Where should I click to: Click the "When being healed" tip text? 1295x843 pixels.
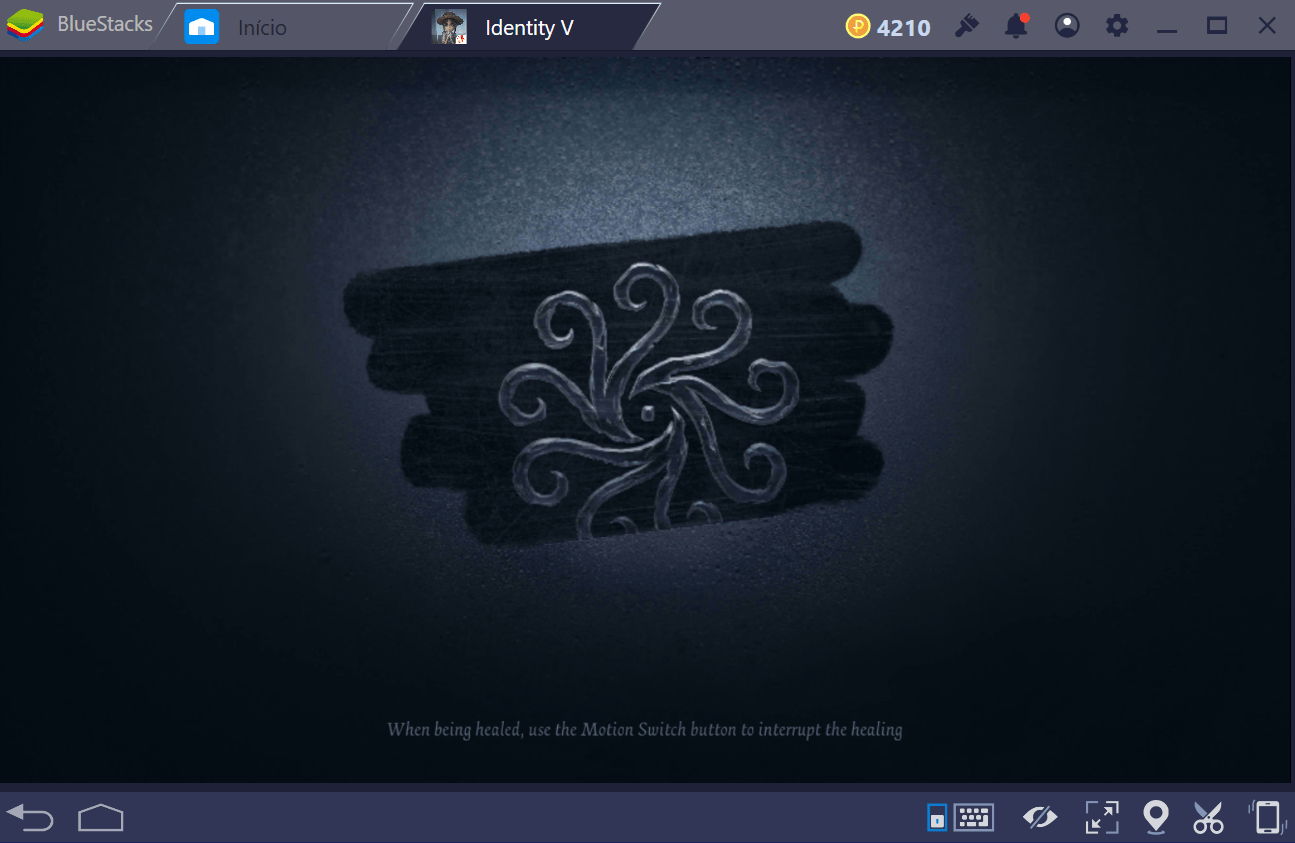(645, 729)
